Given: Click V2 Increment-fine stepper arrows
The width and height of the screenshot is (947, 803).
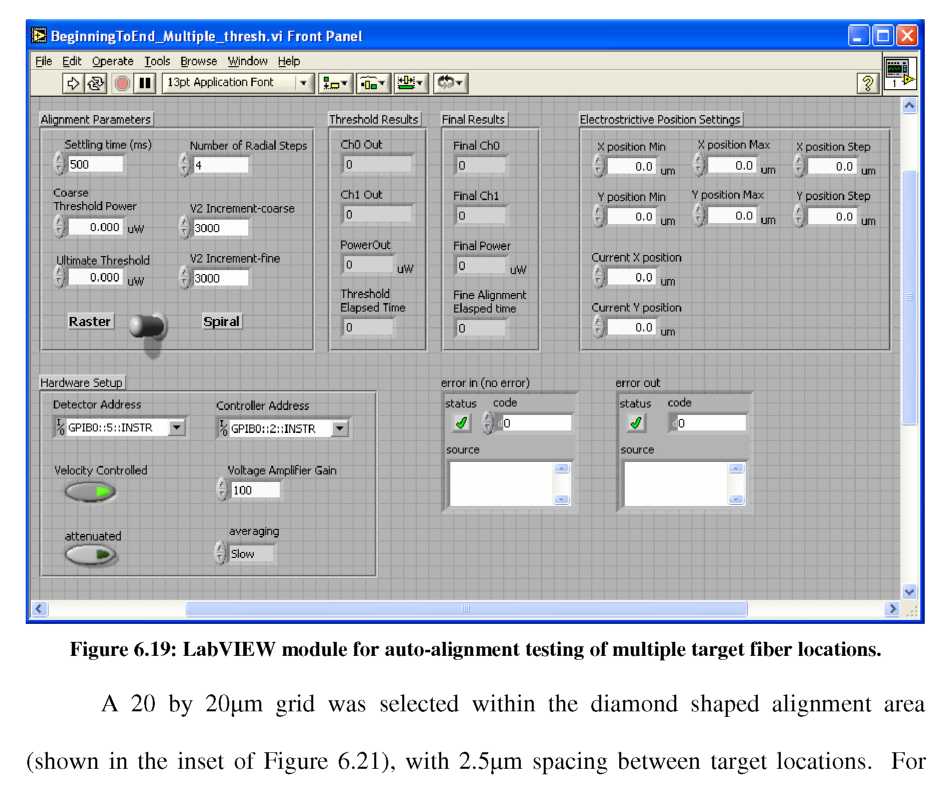Looking at the screenshot, I should pyautogui.click(x=184, y=278).
